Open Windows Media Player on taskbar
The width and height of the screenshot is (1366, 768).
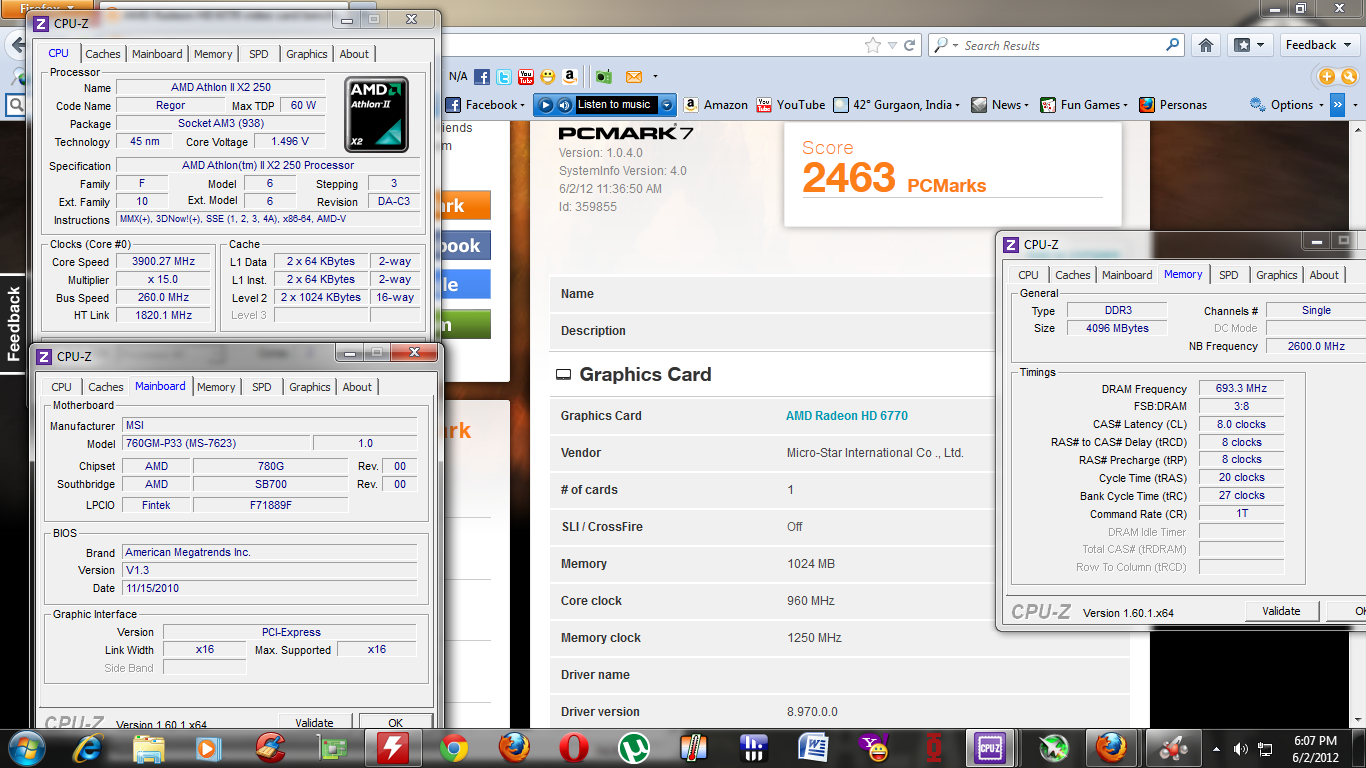pyautogui.click(x=208, y=747)
